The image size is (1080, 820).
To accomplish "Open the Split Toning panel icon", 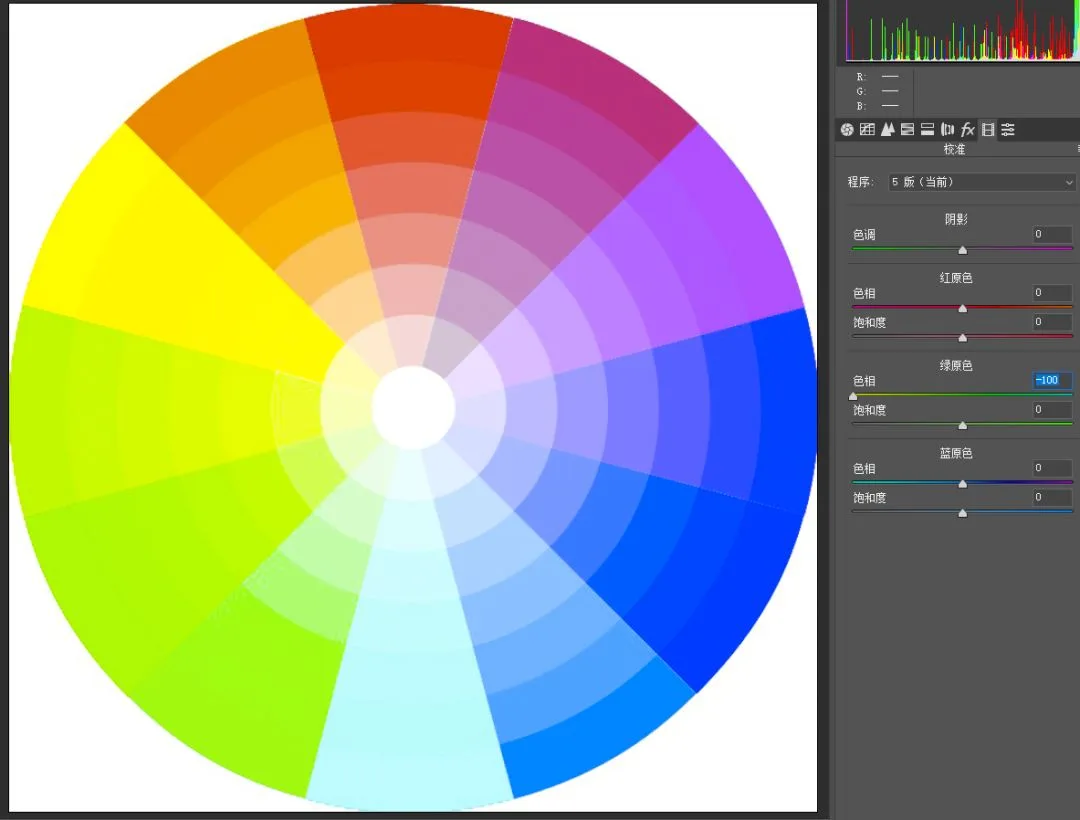I will [927, 129].
